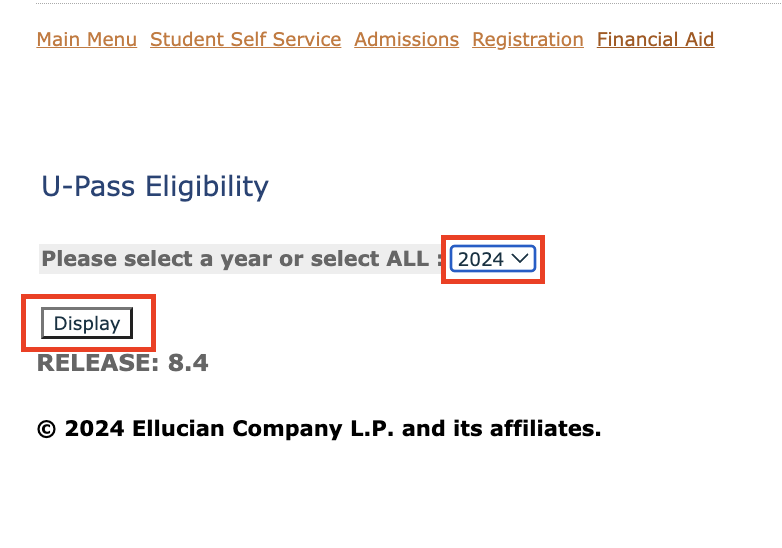Screen dimensions: 782x548
Task: Open the Main Menu link
Action: pos(86,40)
